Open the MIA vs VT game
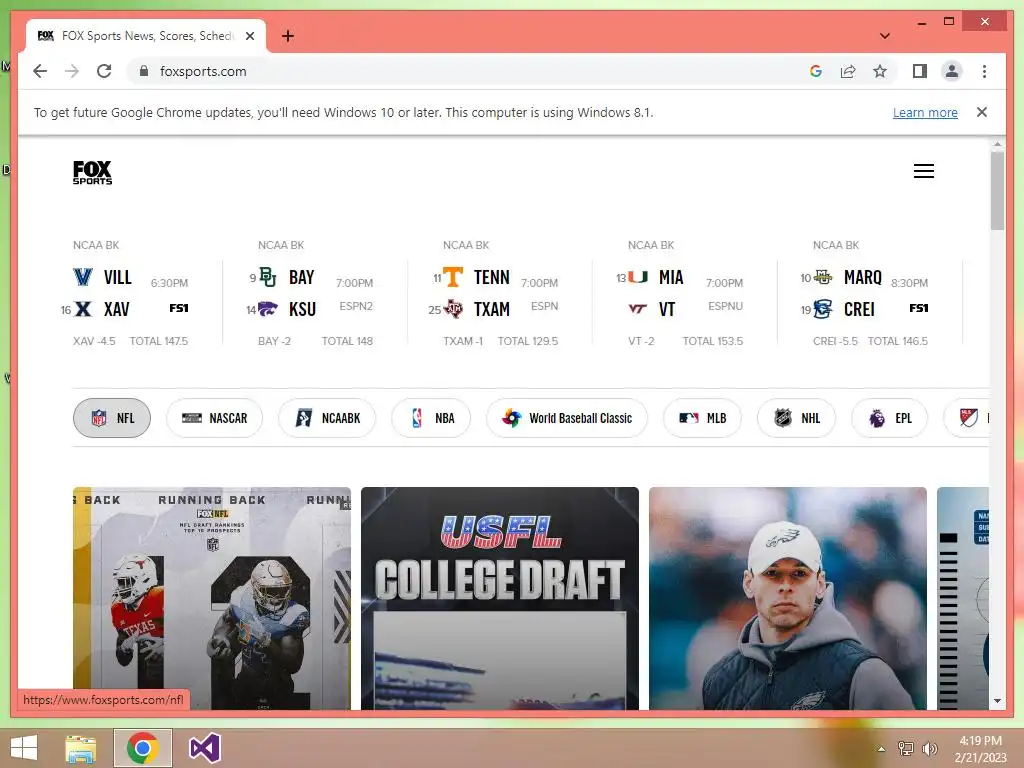 coord(685,293)
